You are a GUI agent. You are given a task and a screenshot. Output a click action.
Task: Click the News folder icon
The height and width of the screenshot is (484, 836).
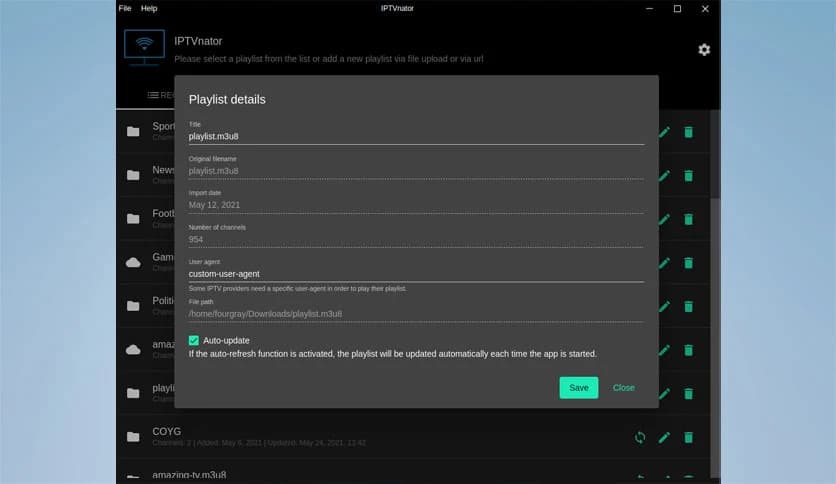tap(133, 175)
